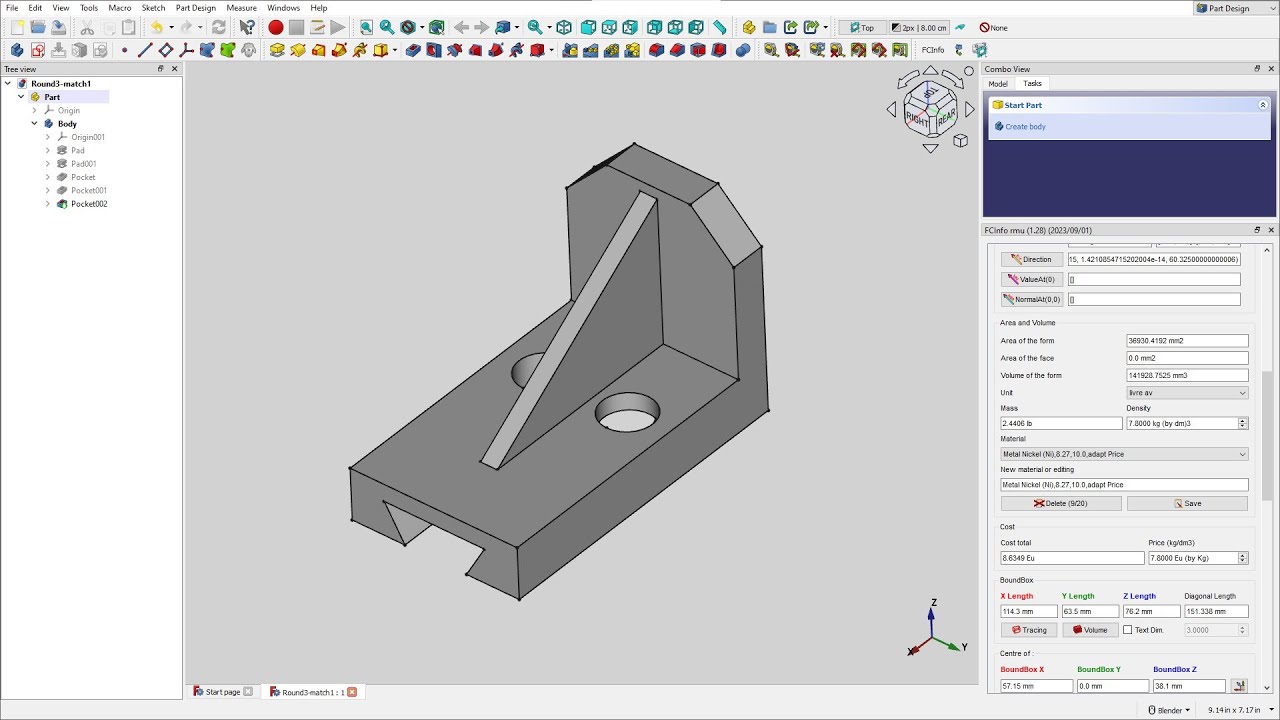This screenshot has width=1280, height=720.
Task: Click the Volume button
Action: [x=1090, y=630]
